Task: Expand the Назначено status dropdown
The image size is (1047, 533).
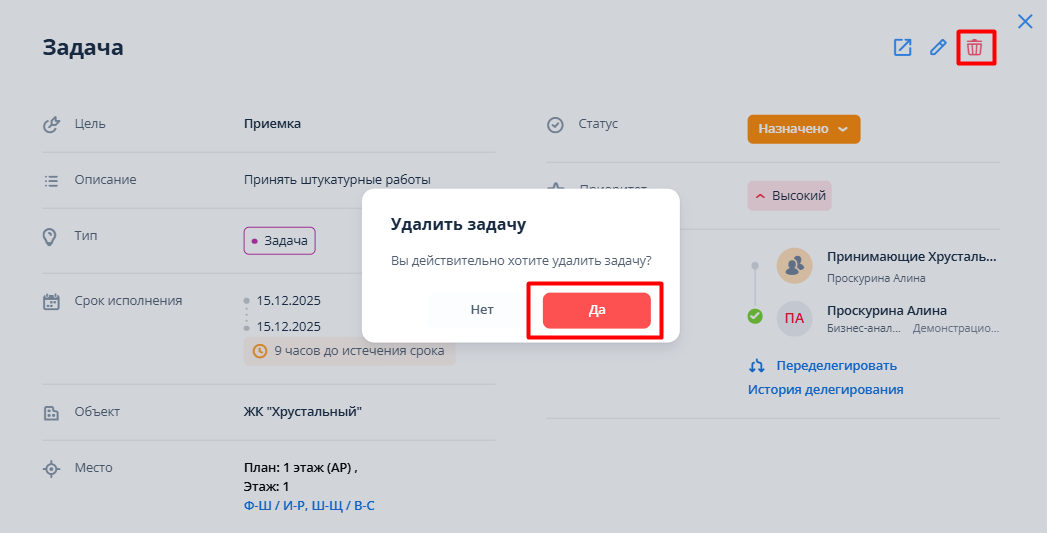Action: [x=803, y=129]
